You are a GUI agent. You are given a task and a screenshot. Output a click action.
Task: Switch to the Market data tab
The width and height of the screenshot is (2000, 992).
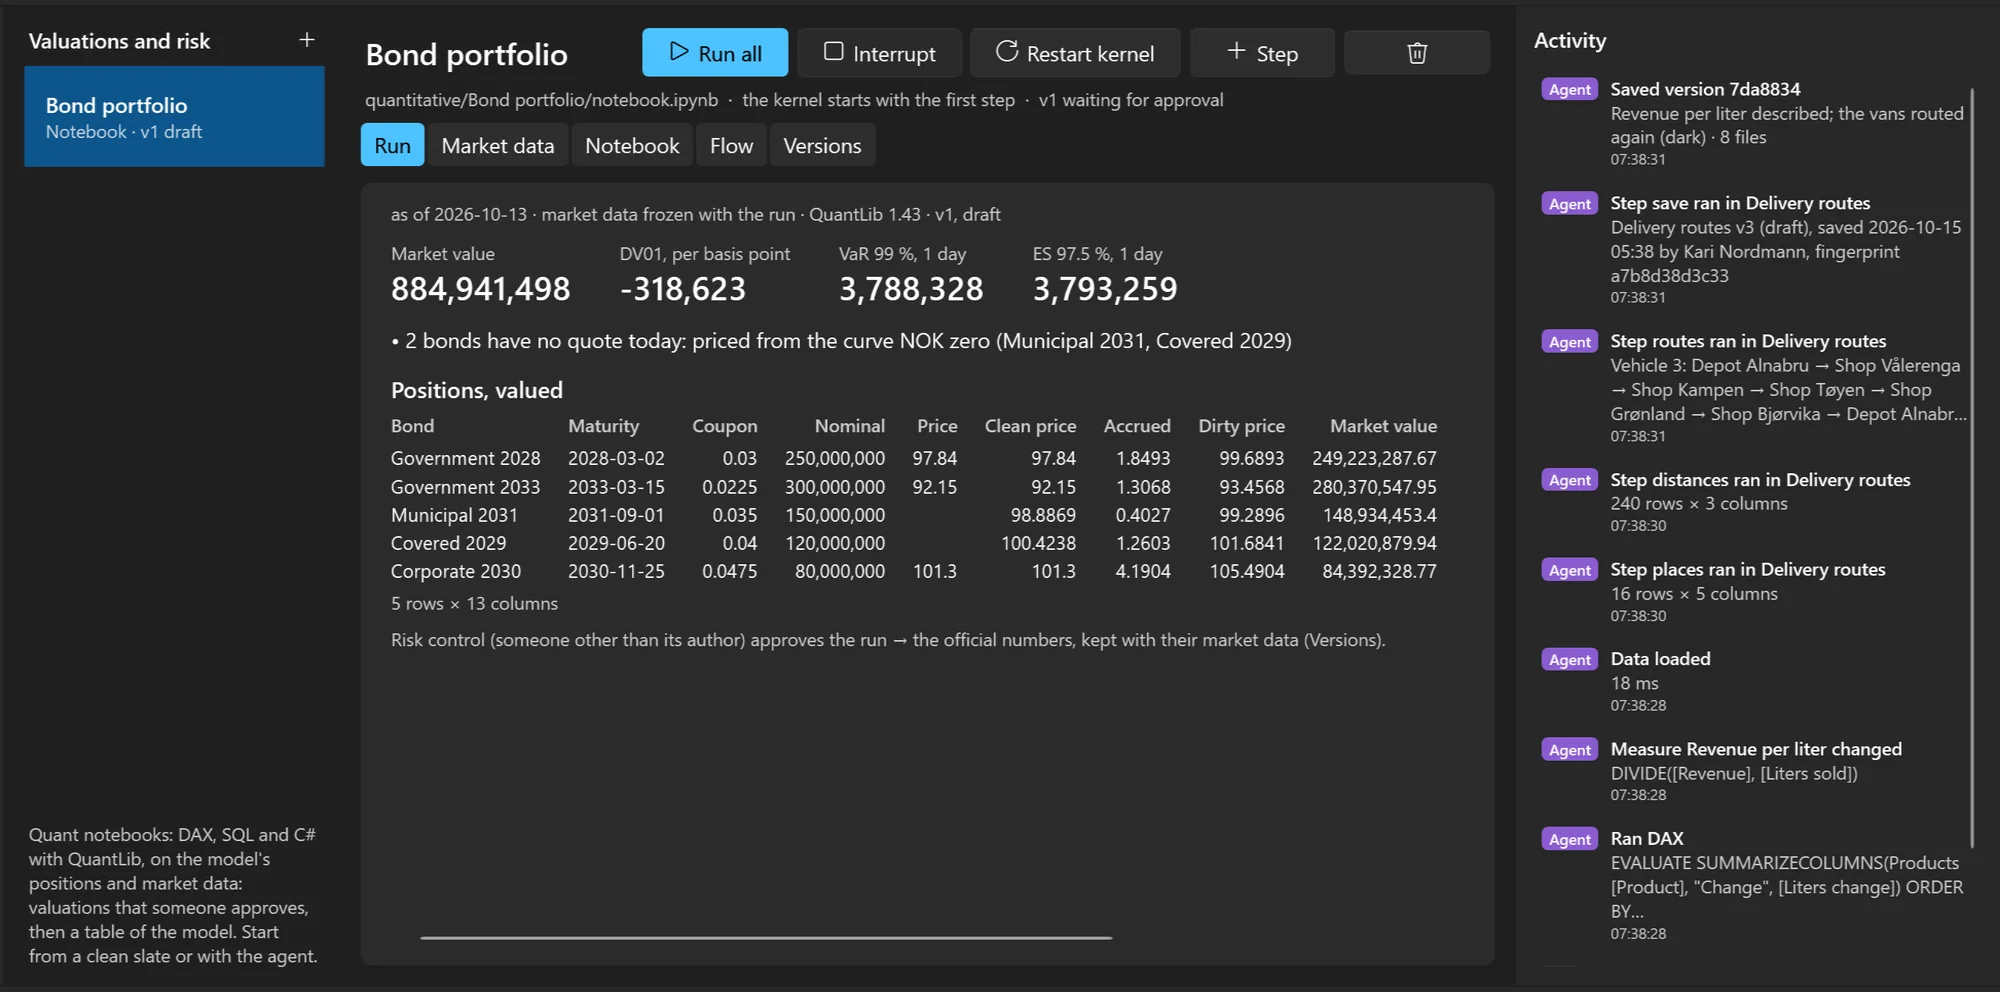pos(498,146)
